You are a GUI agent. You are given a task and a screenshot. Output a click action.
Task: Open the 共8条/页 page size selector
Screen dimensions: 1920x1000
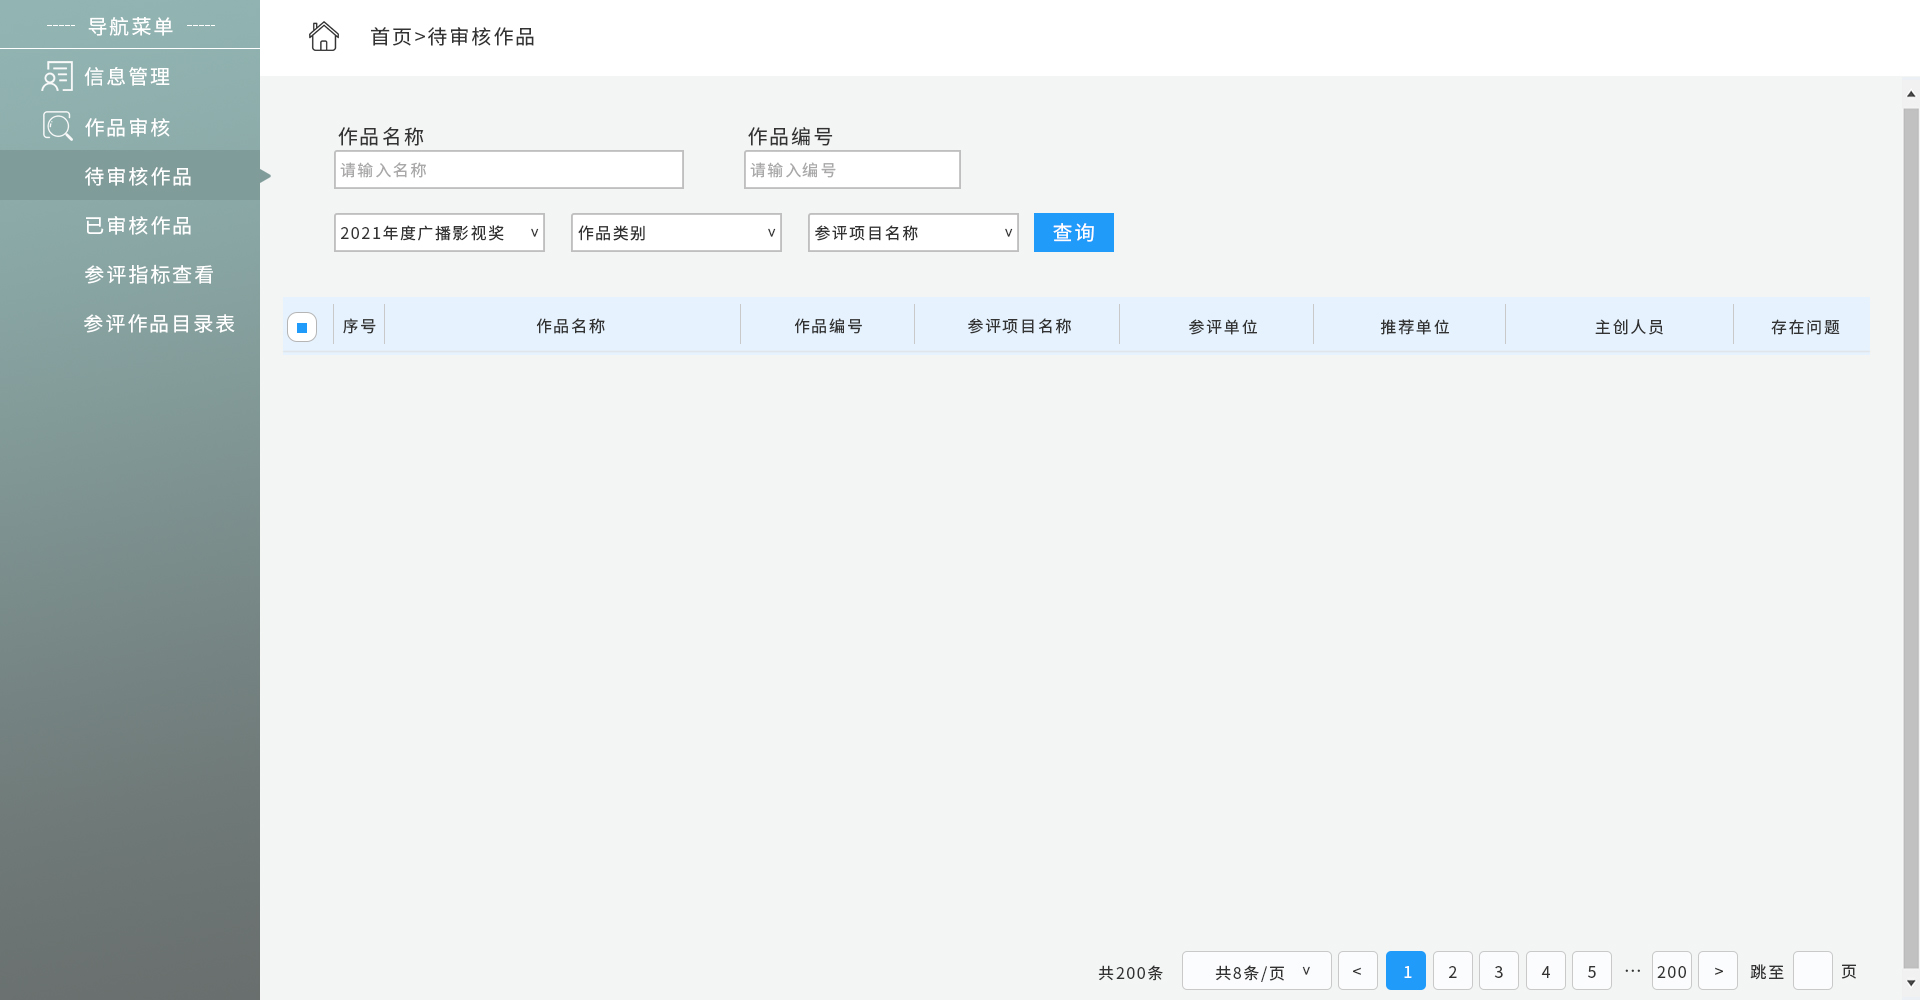[1256, 971]
